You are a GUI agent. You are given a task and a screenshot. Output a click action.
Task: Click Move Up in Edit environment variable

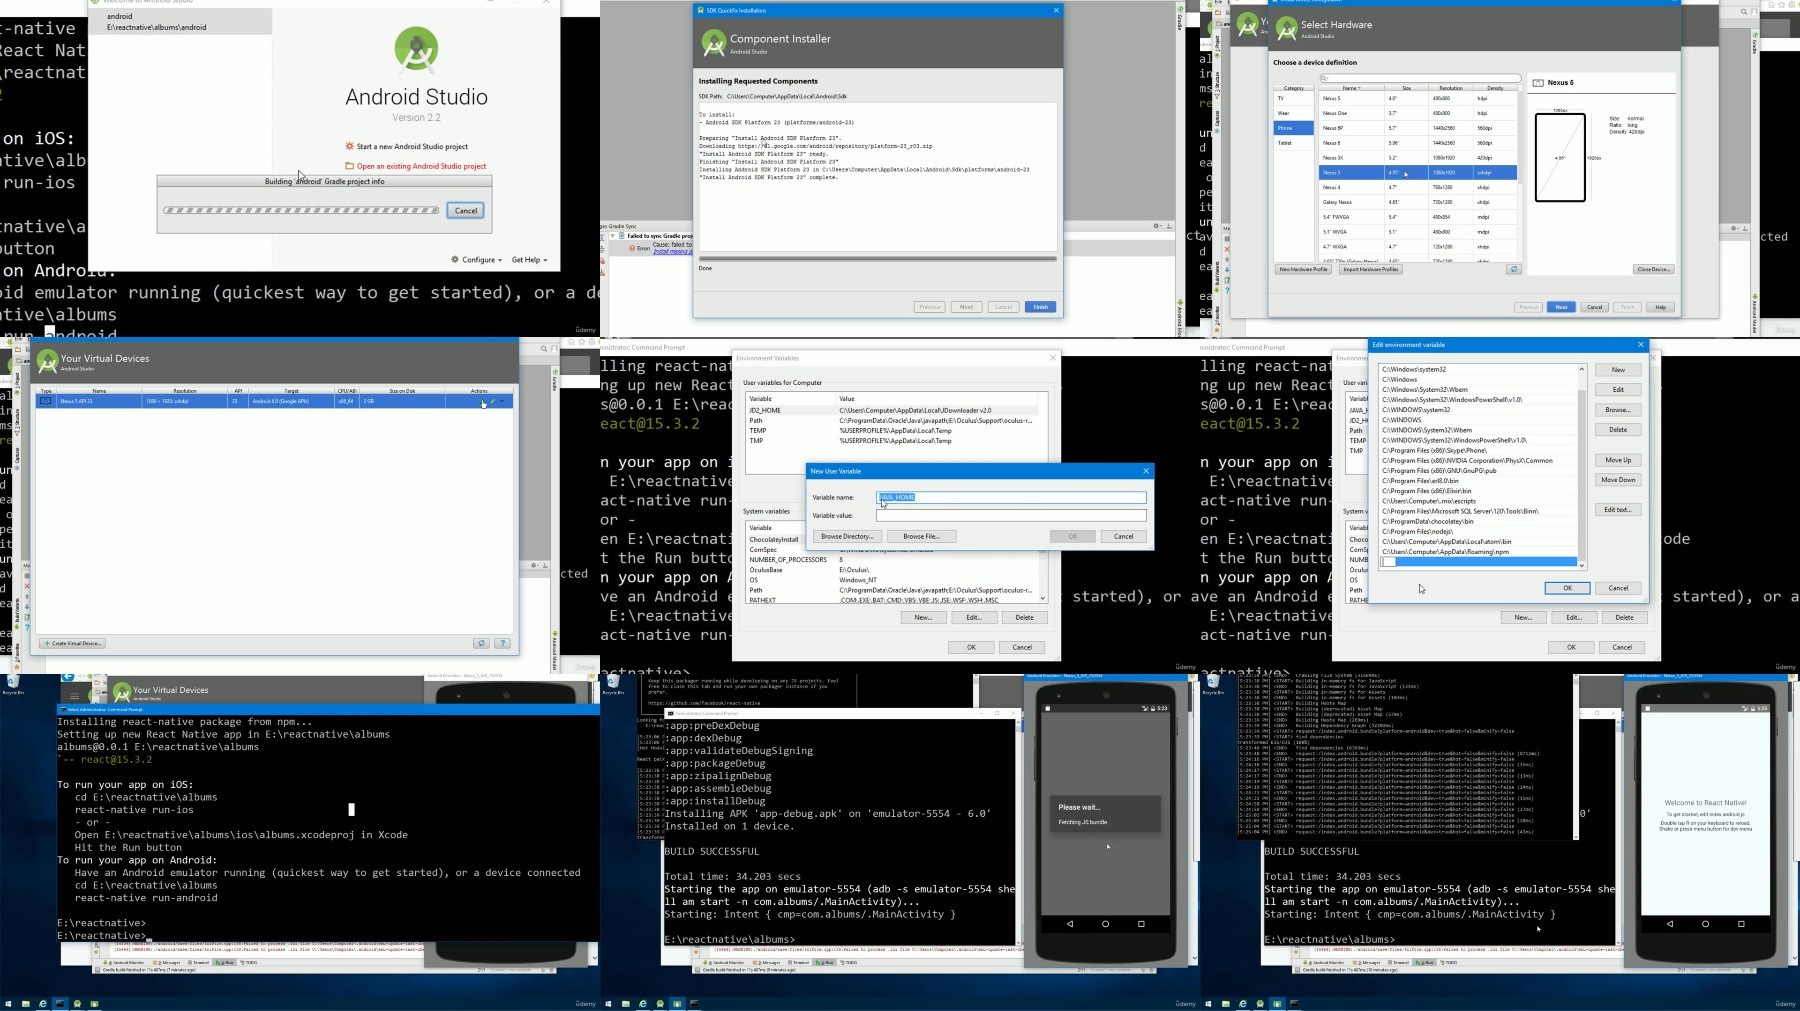(x=1618, y=460)
